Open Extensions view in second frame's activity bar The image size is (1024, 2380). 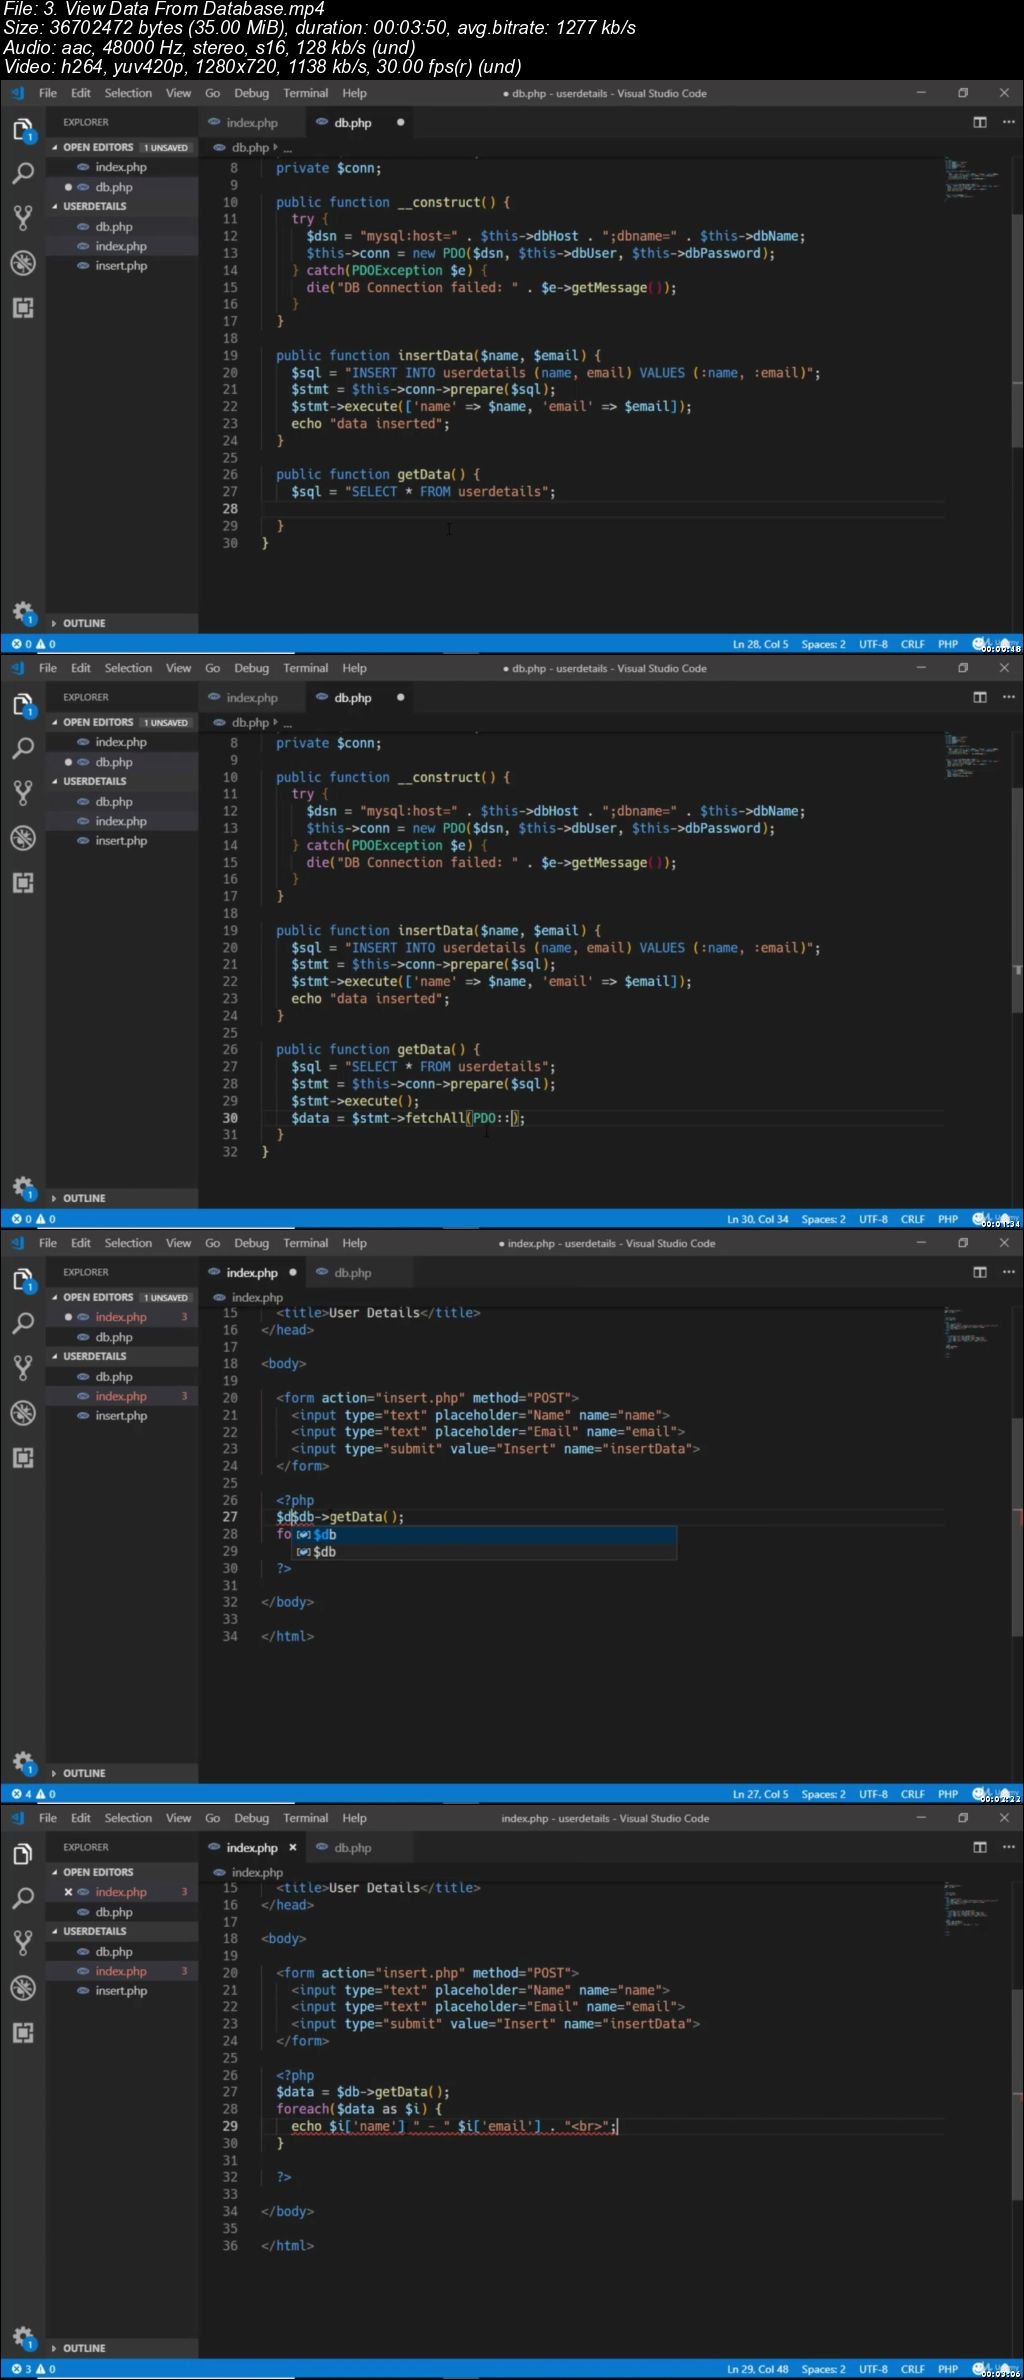(x=23, y=883)
